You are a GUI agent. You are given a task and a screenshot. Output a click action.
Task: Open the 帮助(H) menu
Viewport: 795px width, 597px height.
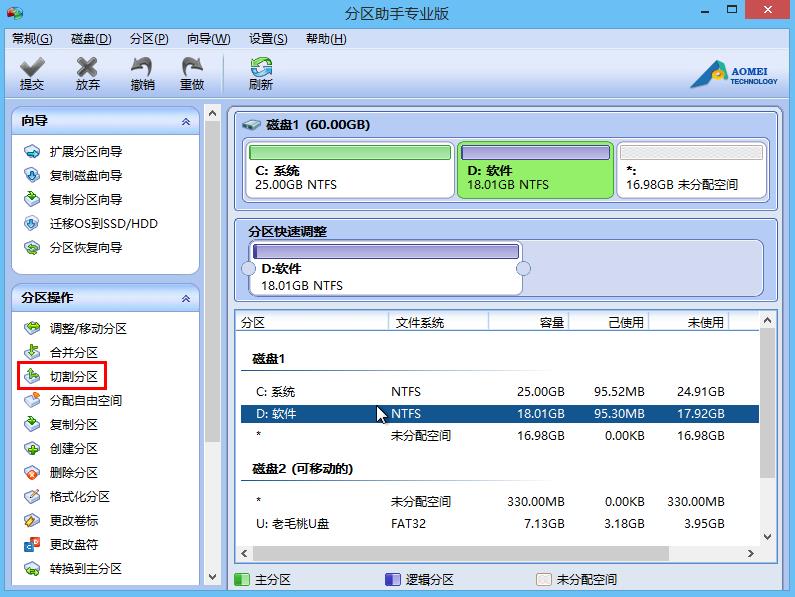(326, 39)
